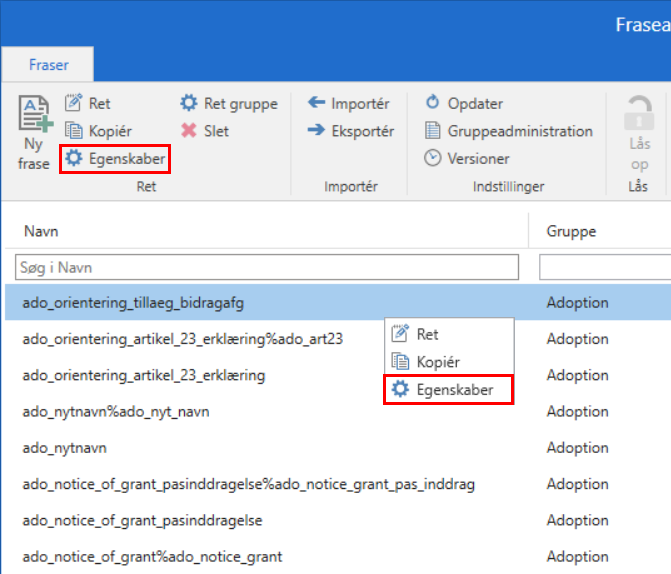
Task: Create a new phrase with Ny frase
Action: (34, 133)
